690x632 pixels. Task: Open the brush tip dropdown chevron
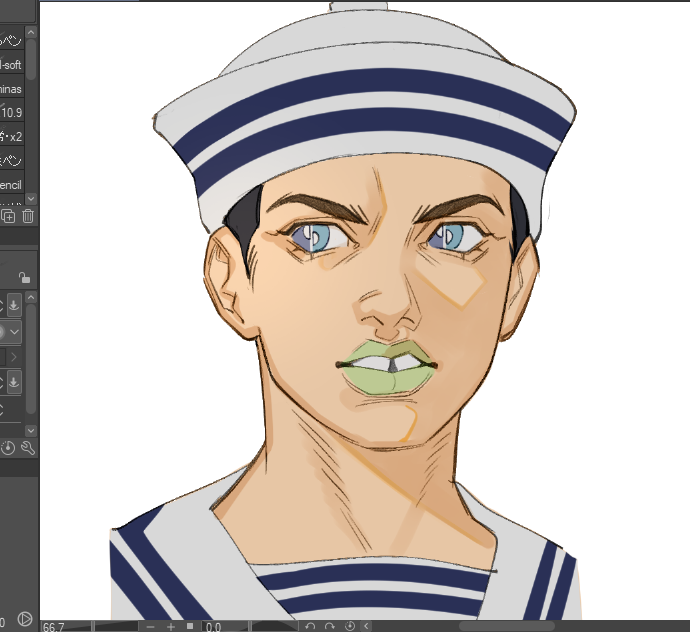14,332
